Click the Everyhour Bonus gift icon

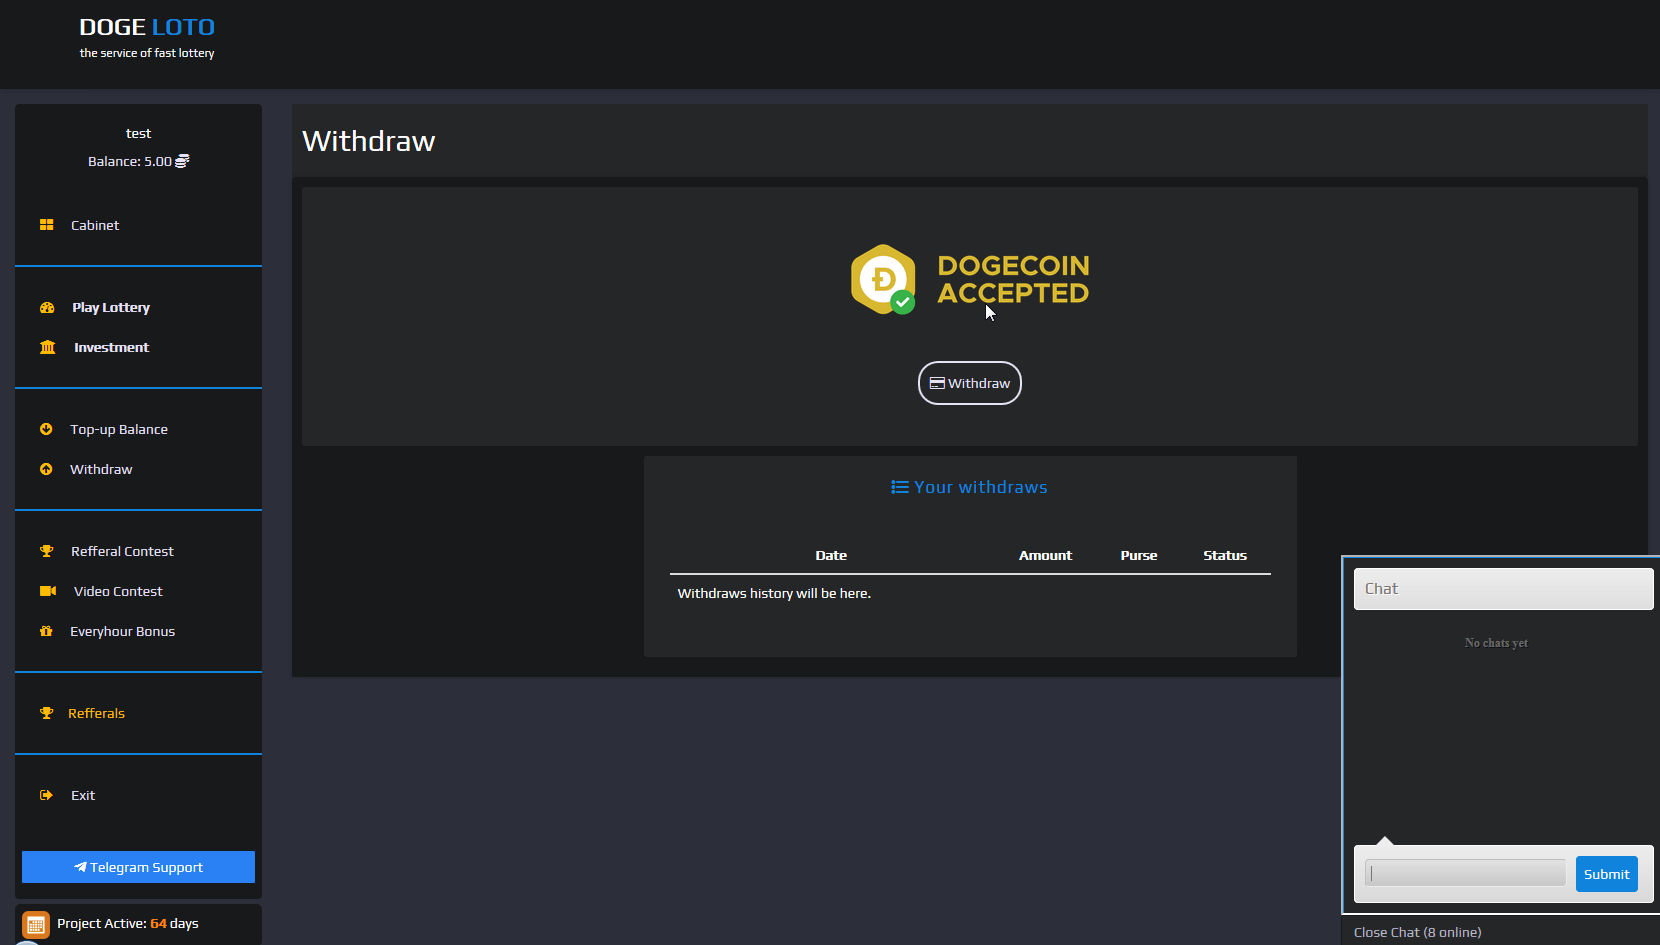pos(46,631)
